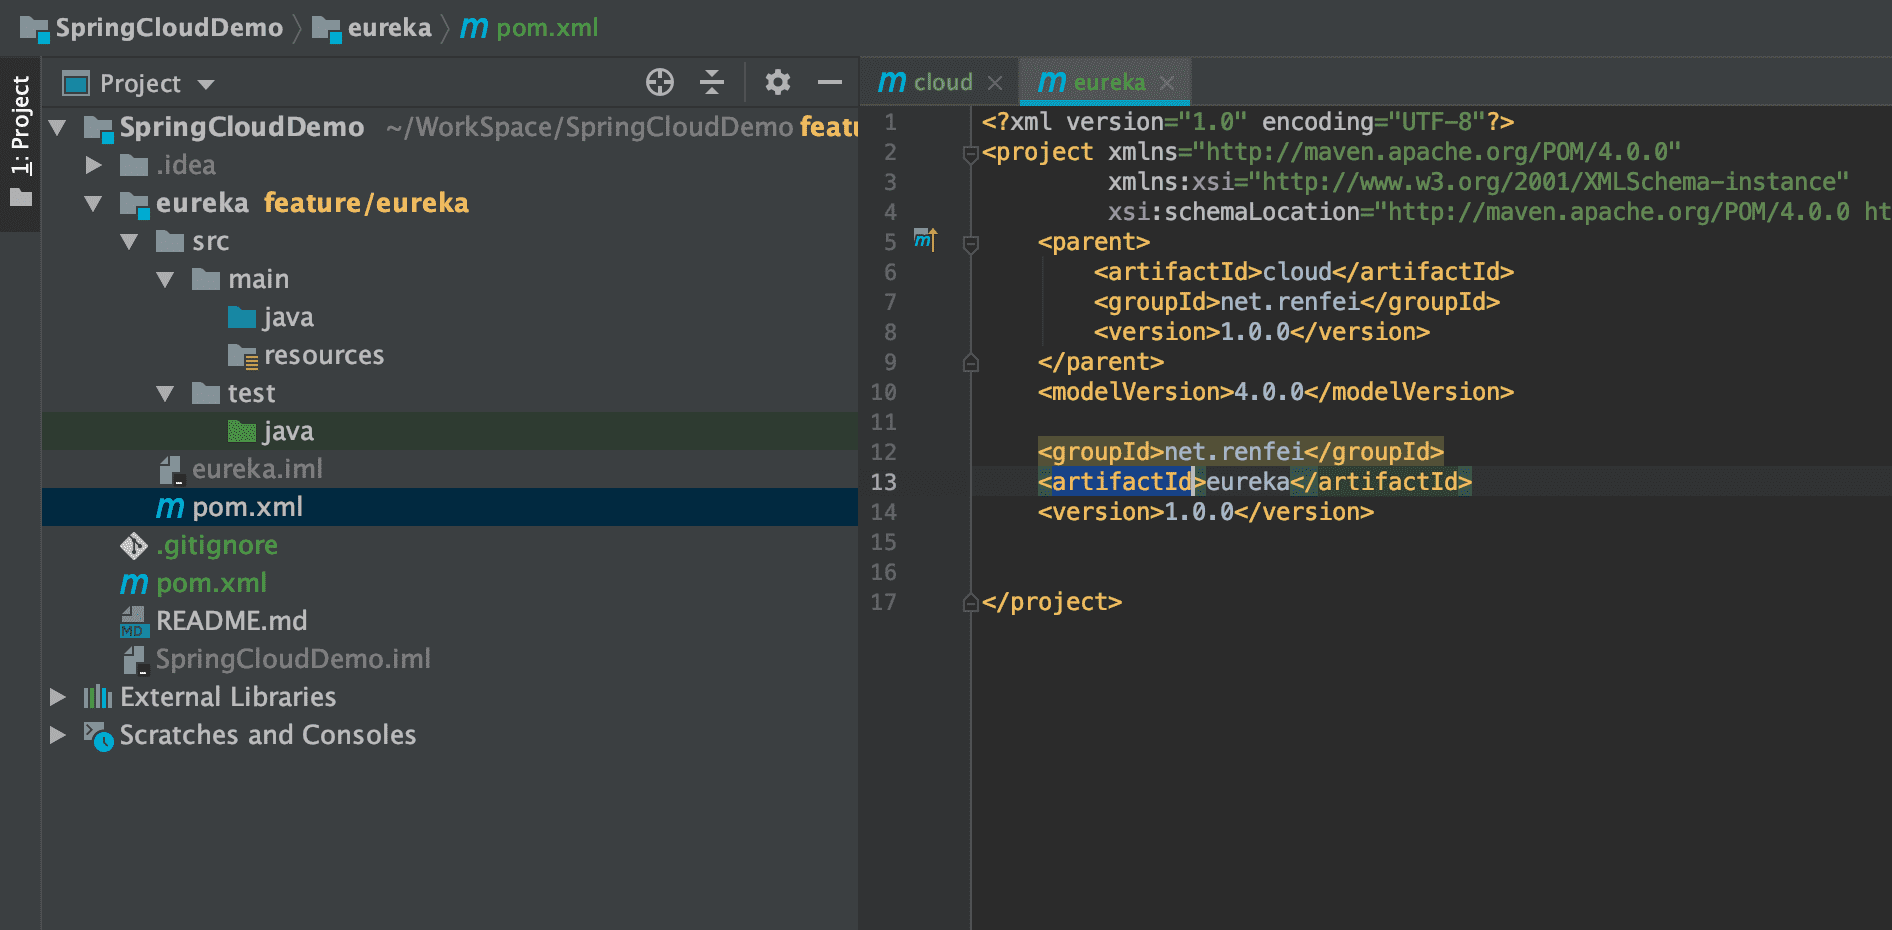Click feature/eureka branch label beside eureka
Screen dimensions: 1892x930
tap(366, 203)
